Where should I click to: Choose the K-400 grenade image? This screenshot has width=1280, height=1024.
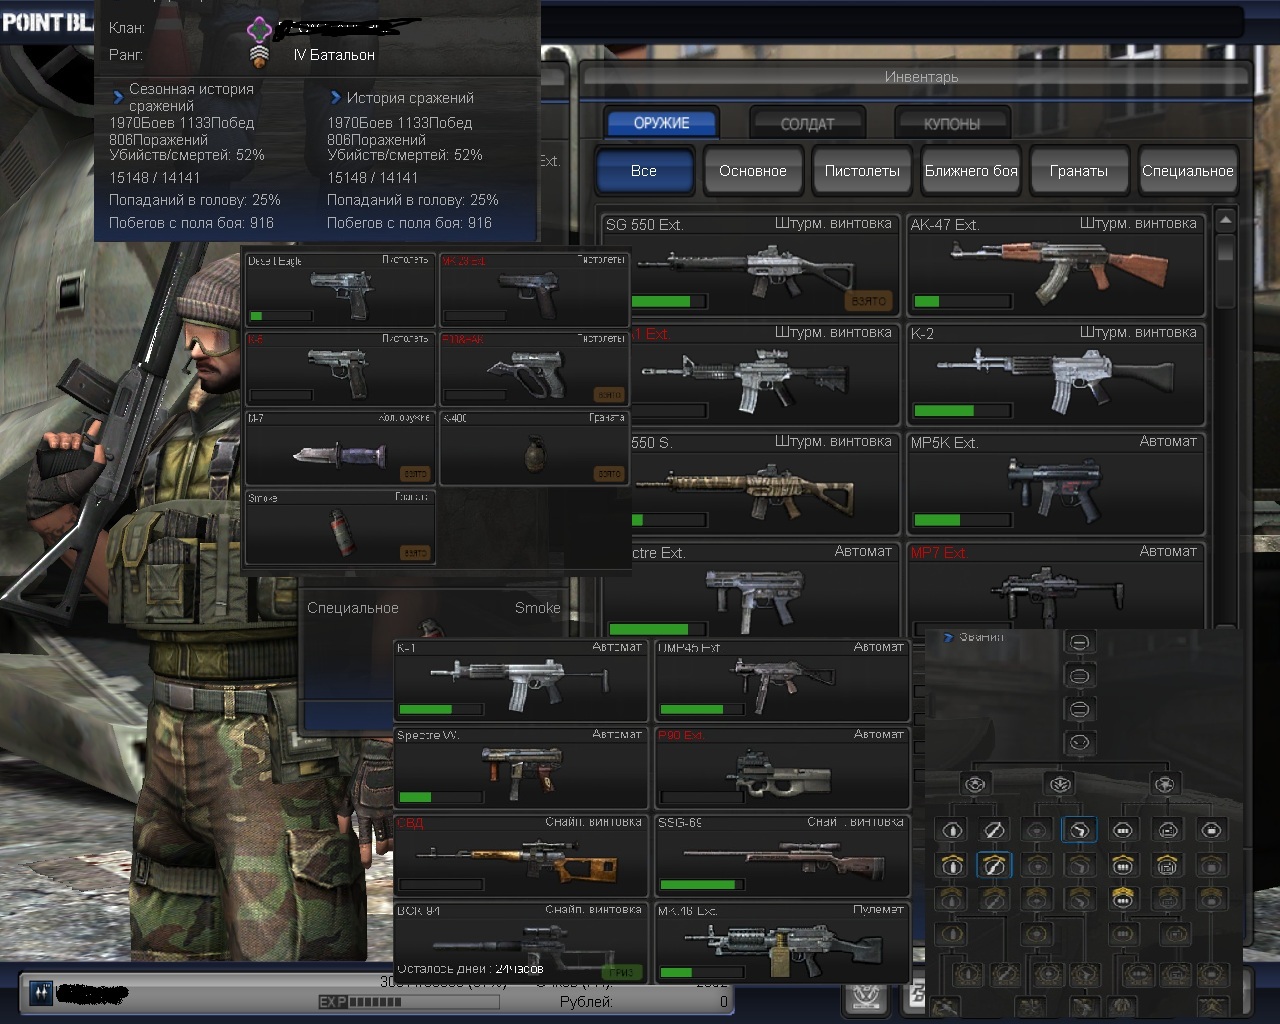pos(535,455)
